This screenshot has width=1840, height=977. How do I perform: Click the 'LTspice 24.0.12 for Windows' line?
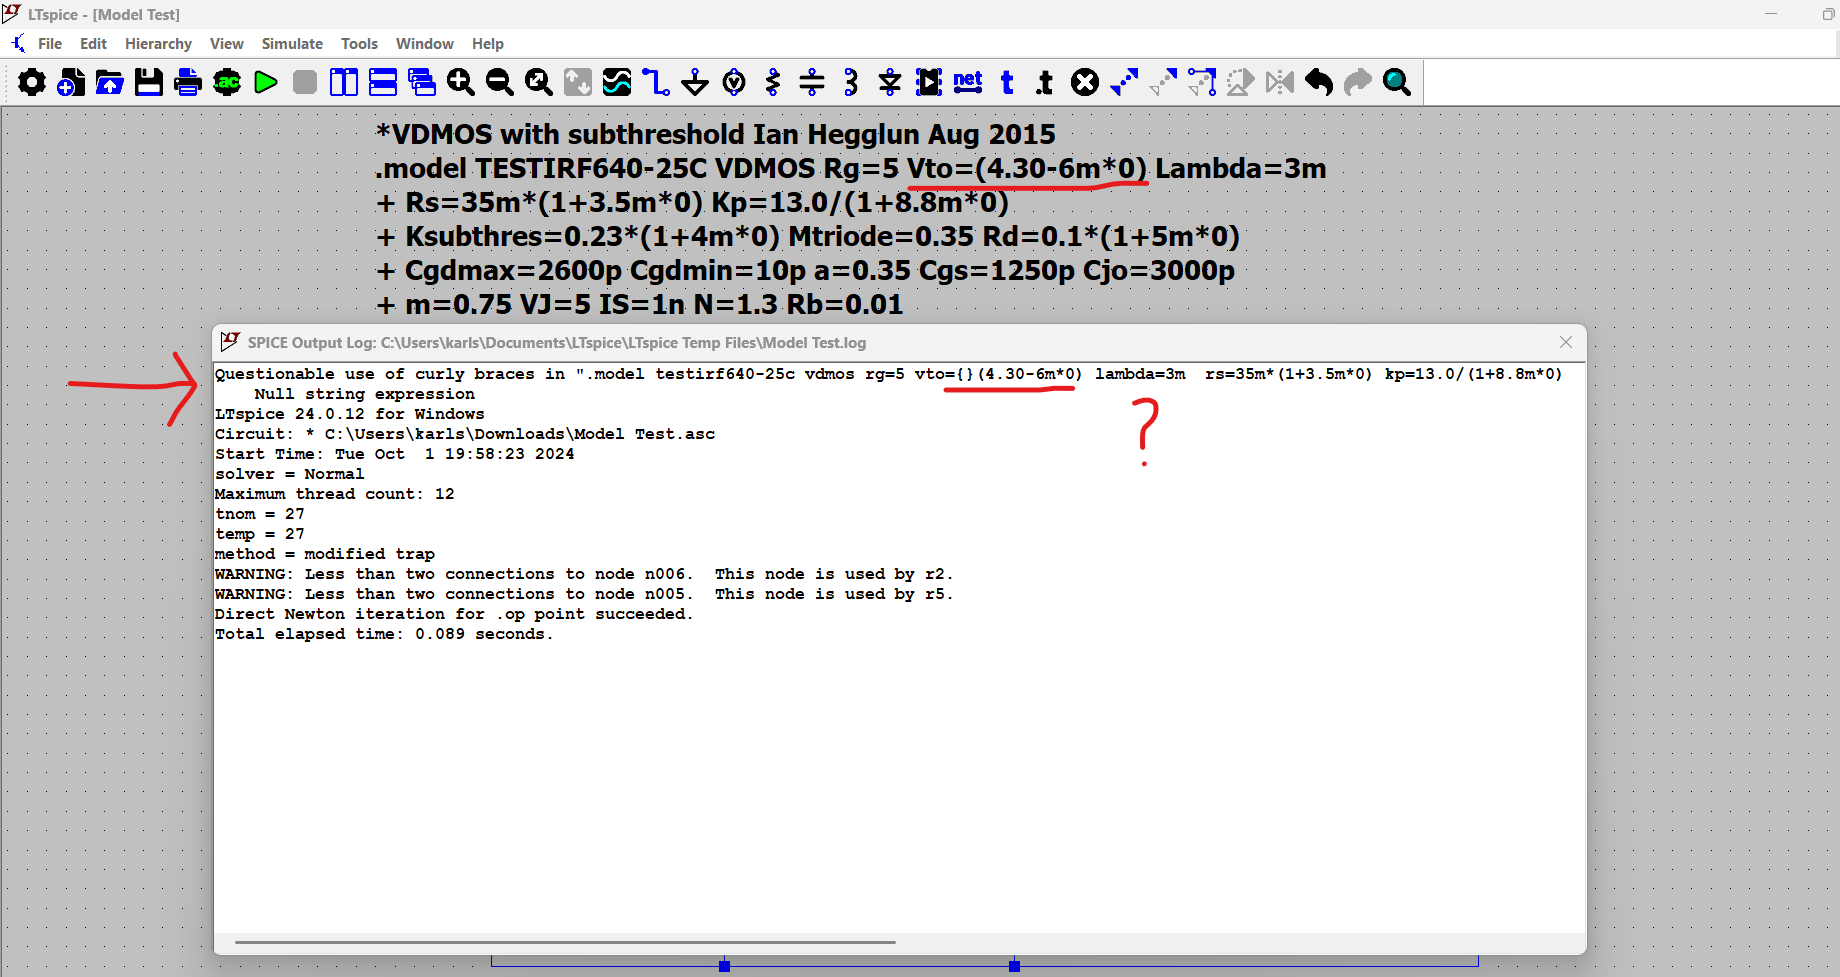[350, 414]
